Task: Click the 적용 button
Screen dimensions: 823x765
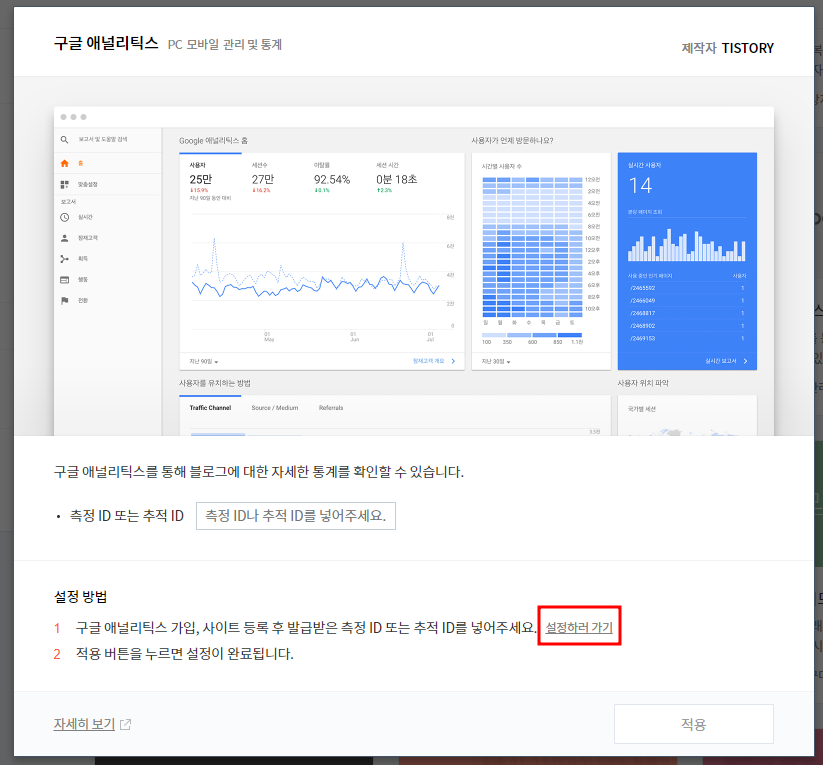Action: tap(693, 724)
